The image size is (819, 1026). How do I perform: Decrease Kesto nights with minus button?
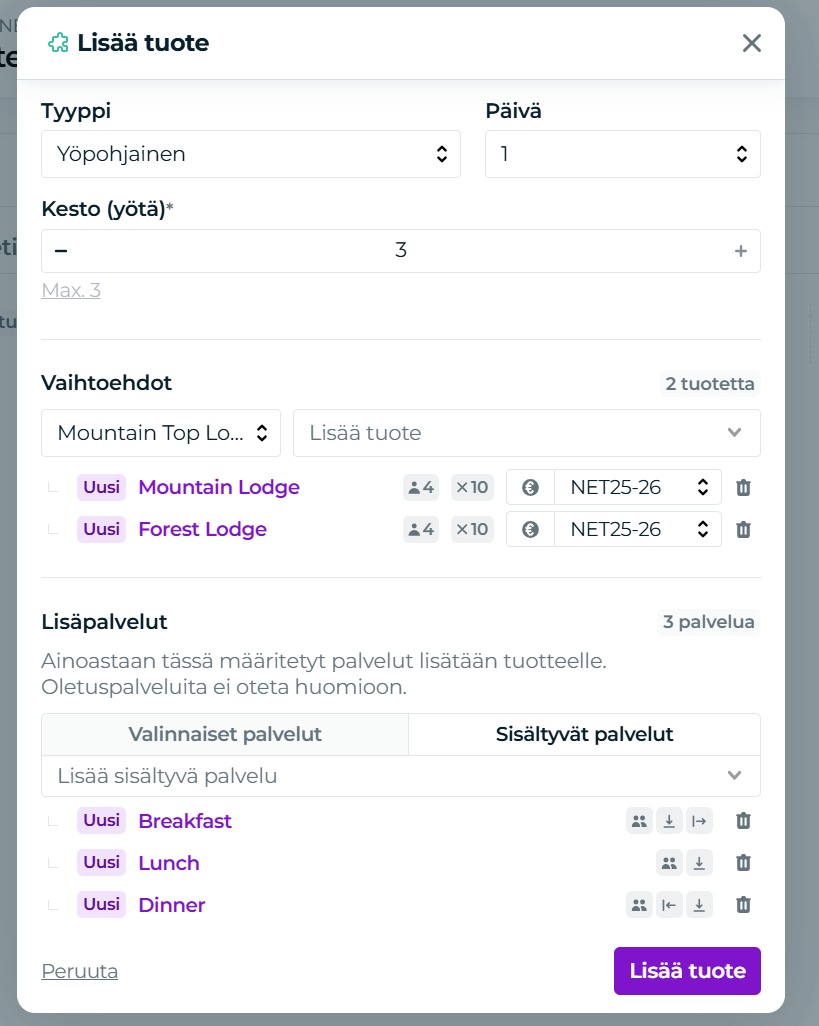click(x=61, y=251)
